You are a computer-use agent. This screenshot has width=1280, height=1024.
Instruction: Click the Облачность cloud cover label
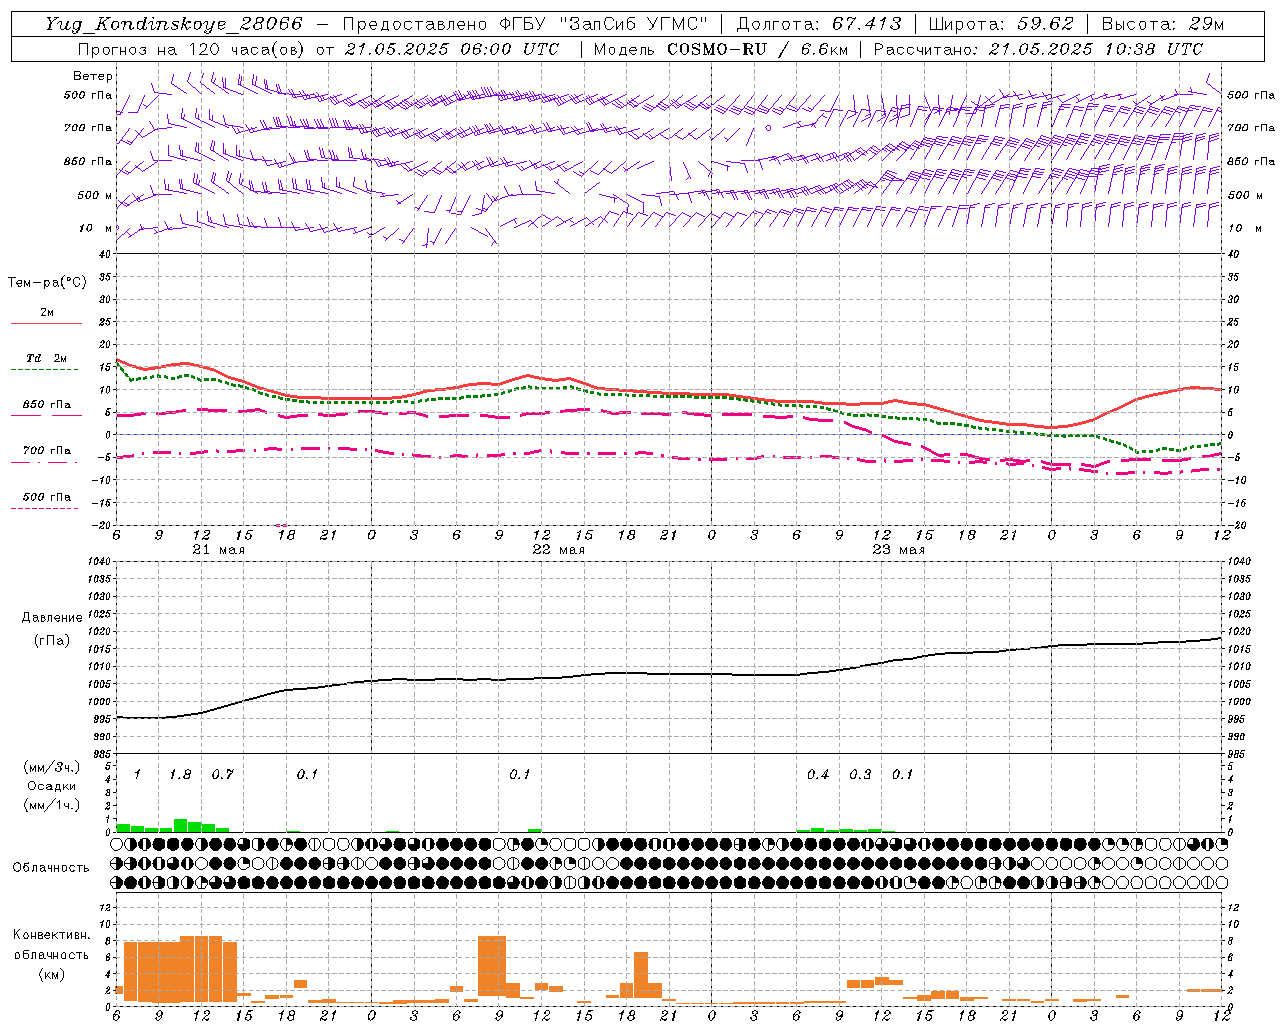[51, 868]
